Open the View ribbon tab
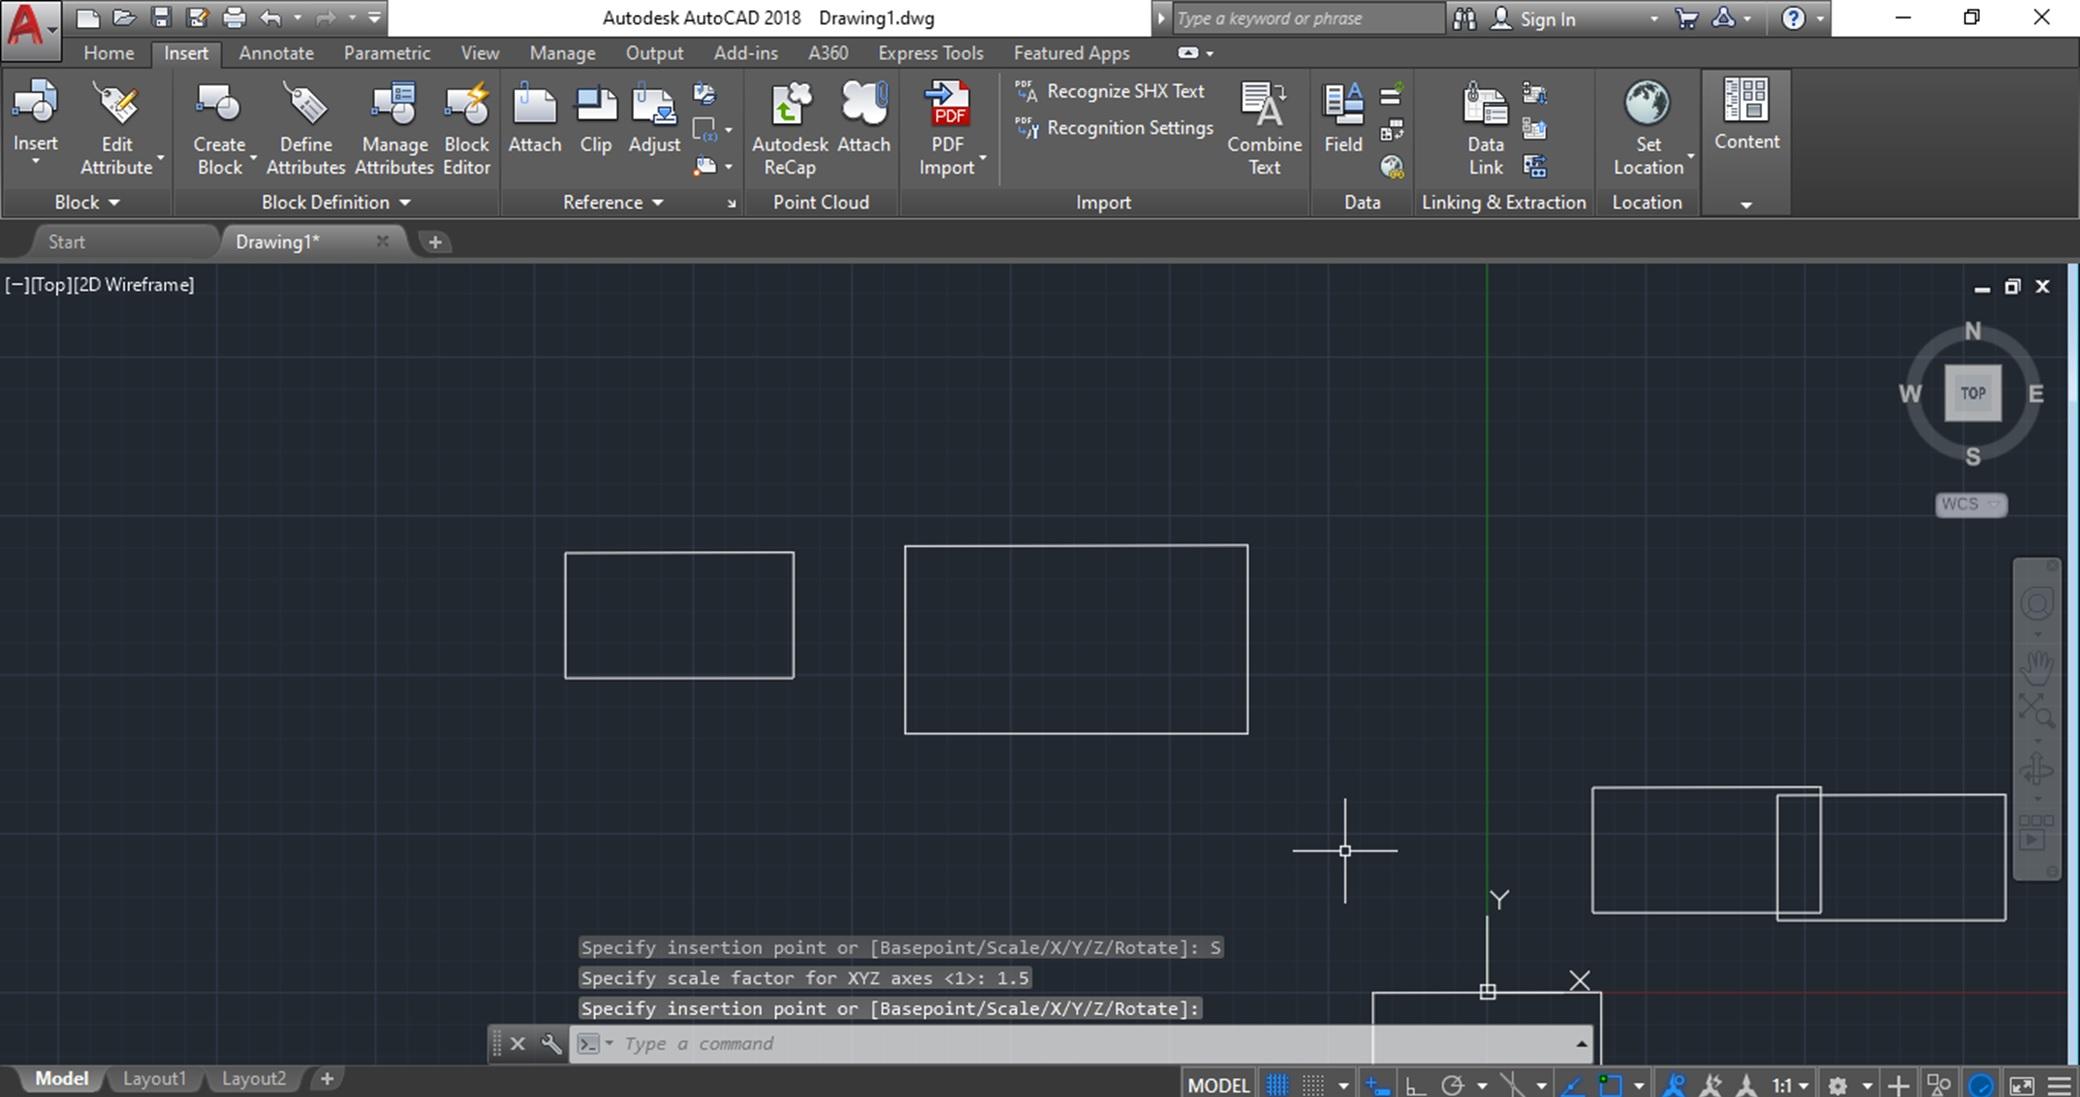Image resolution: width=2080 pixels, height=1097 pixels. (480, 53)
